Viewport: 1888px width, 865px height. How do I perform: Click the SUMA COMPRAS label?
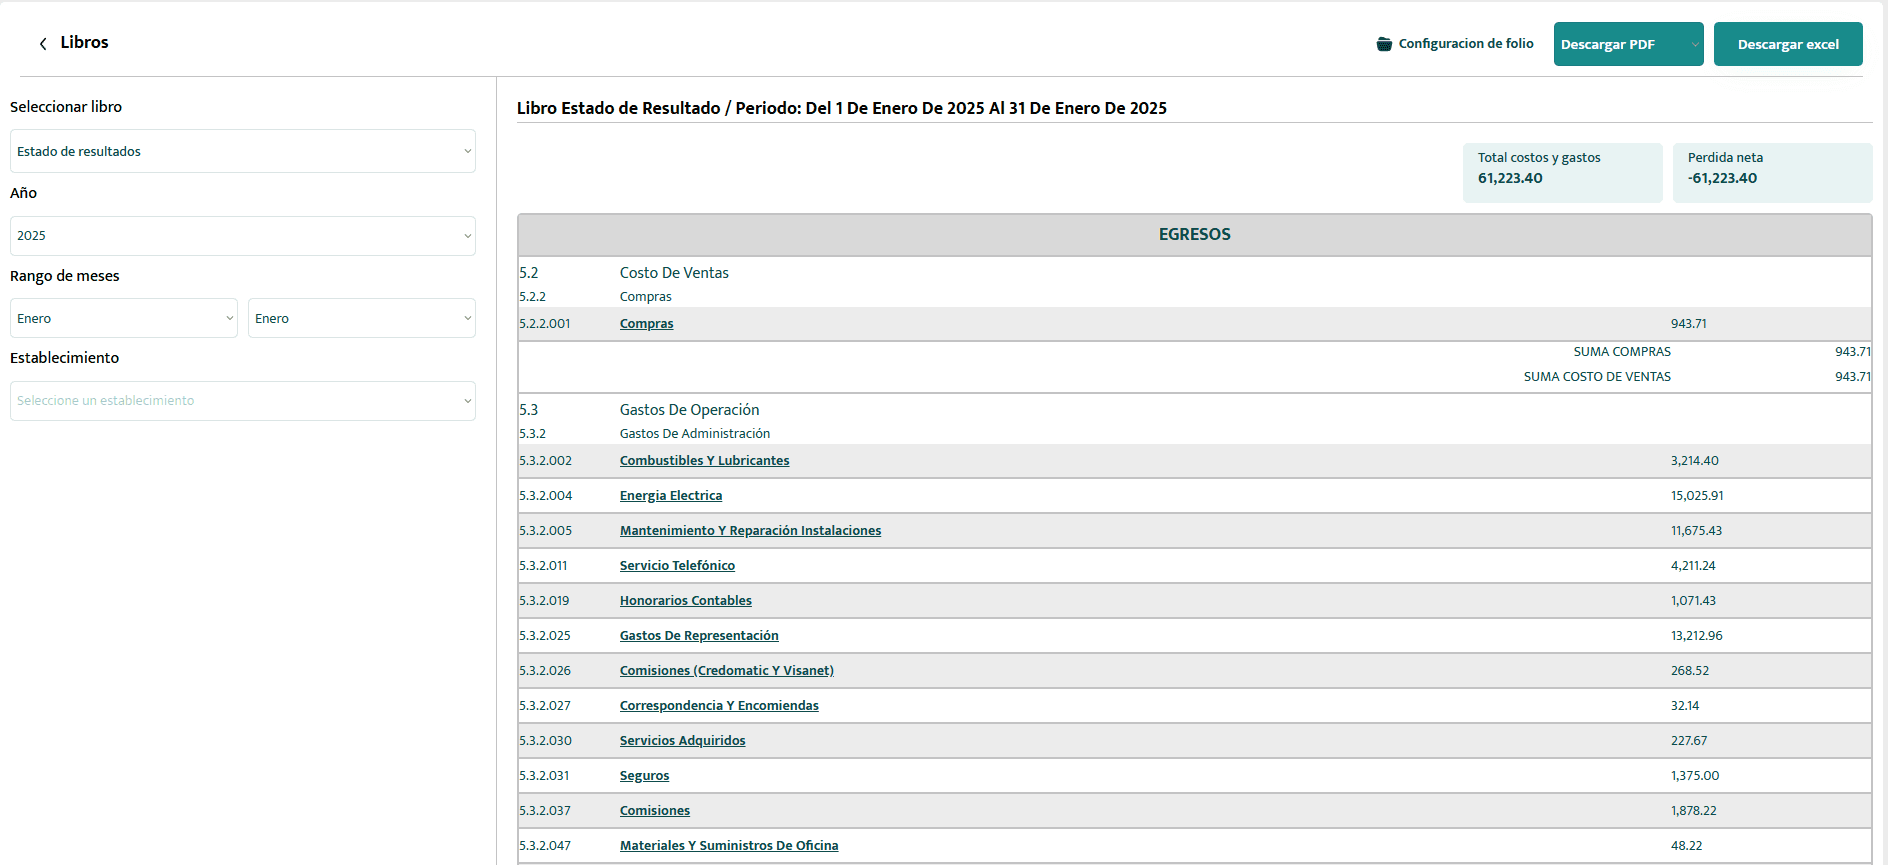[1622, 352]
